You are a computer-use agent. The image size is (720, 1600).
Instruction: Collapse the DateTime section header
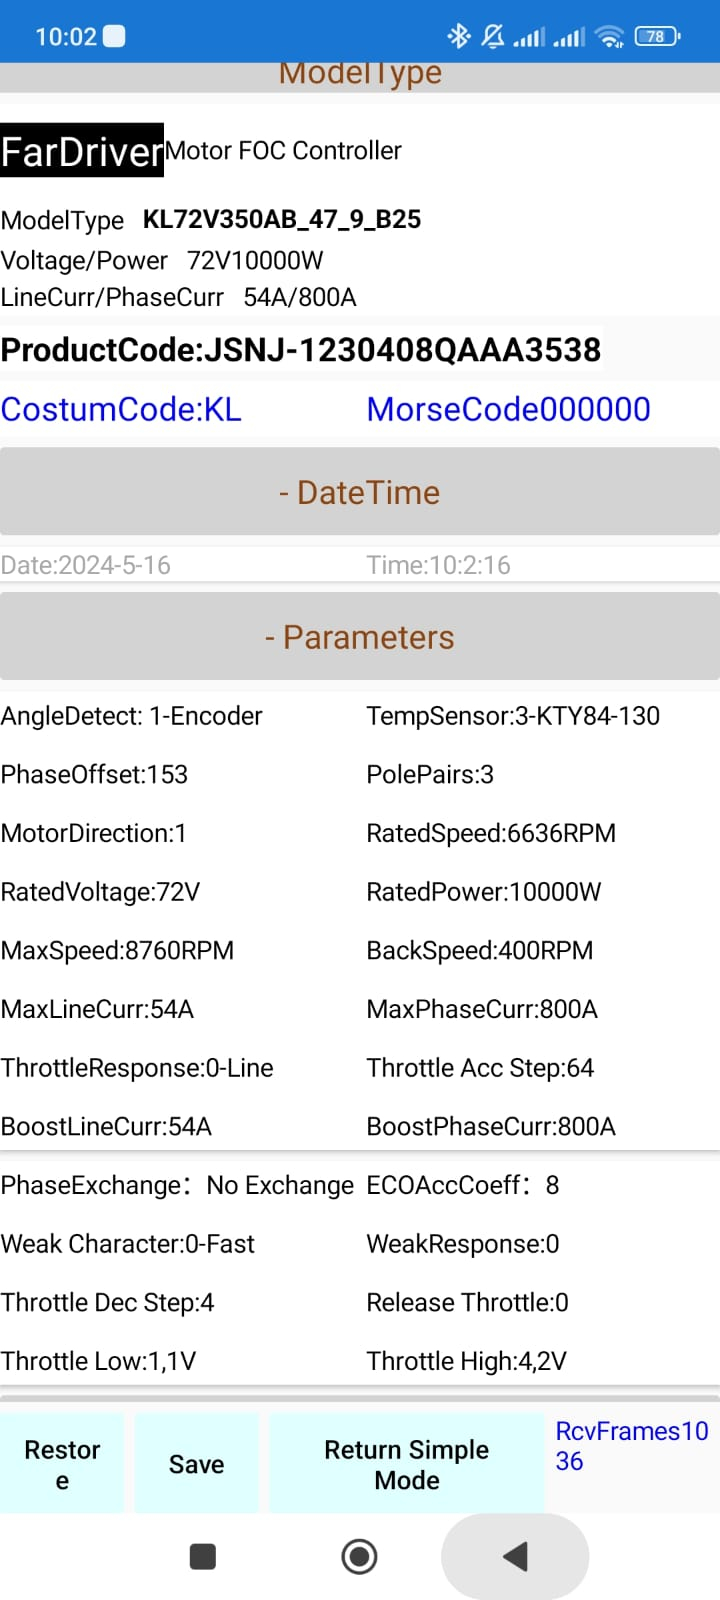(x=360, y=492)
